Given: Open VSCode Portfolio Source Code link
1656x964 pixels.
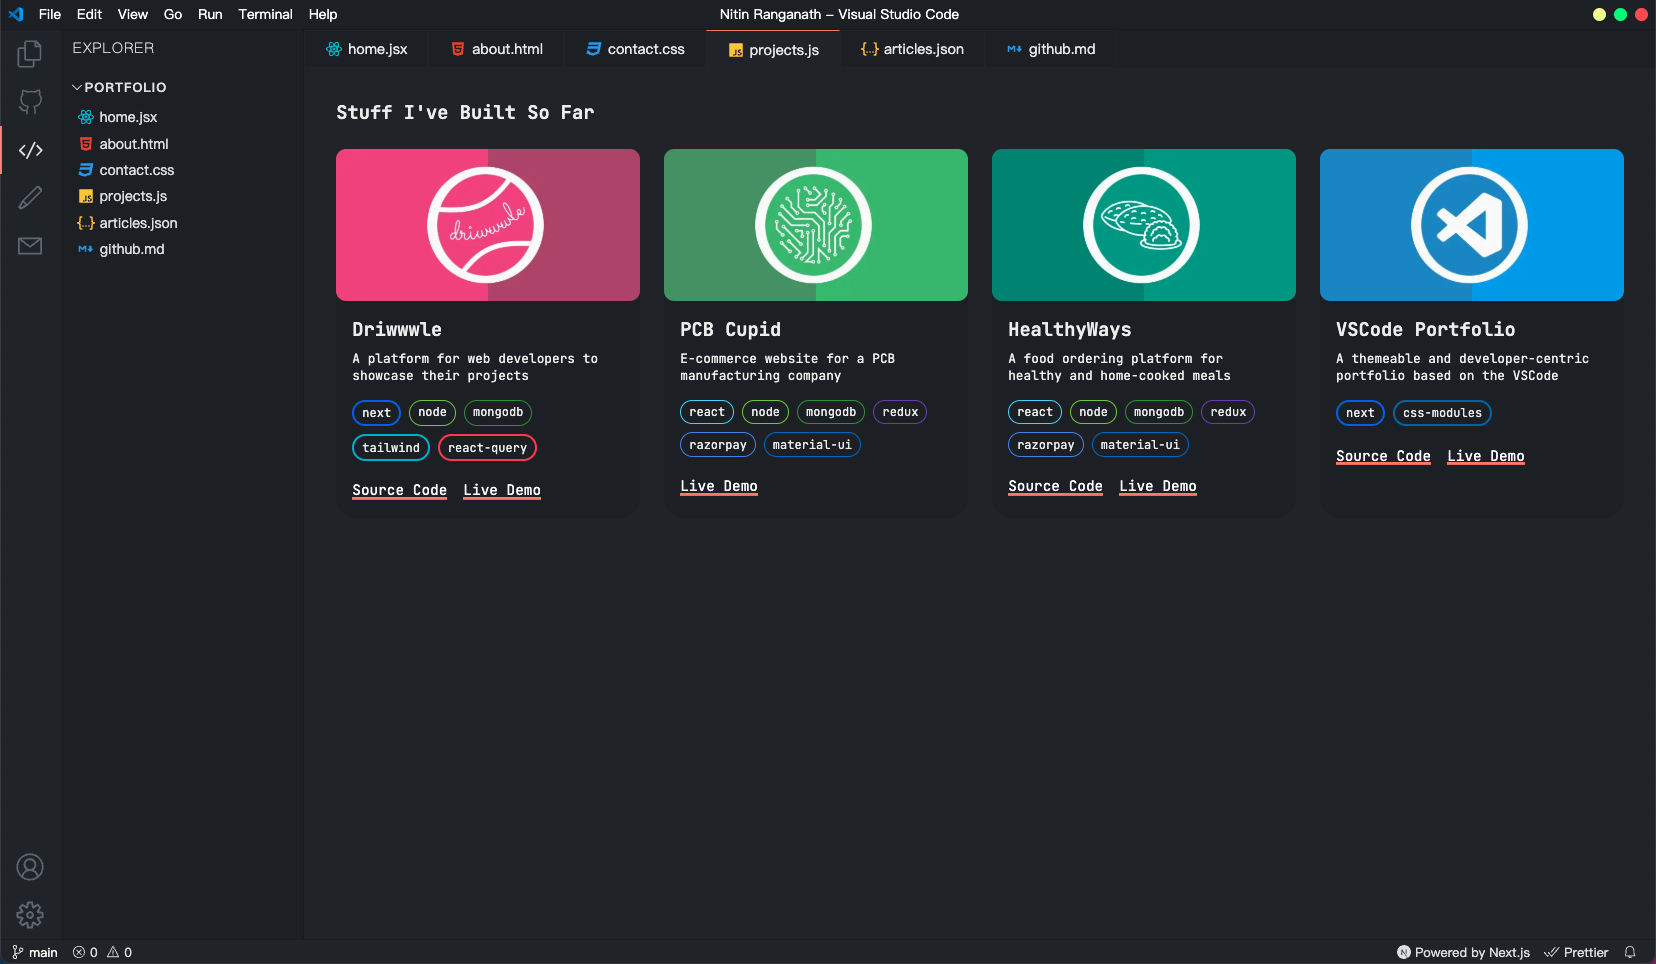Looking at the screenshot, I should click(1383, 456).
